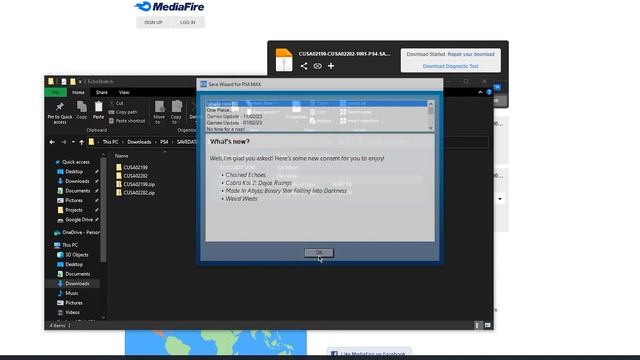Select the CUSA02199.zip file
Screen dimensions: 640x360
(x=136, y=184)
